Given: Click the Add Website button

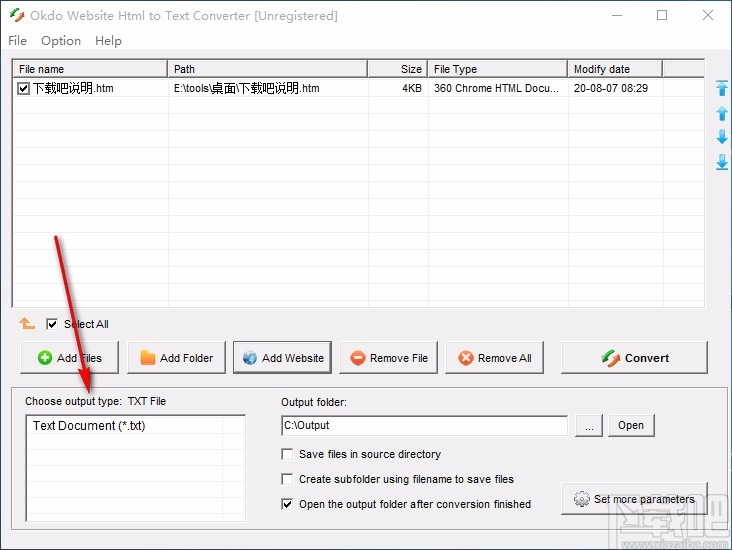Looking at the screenshot, I should pos(282,358).
